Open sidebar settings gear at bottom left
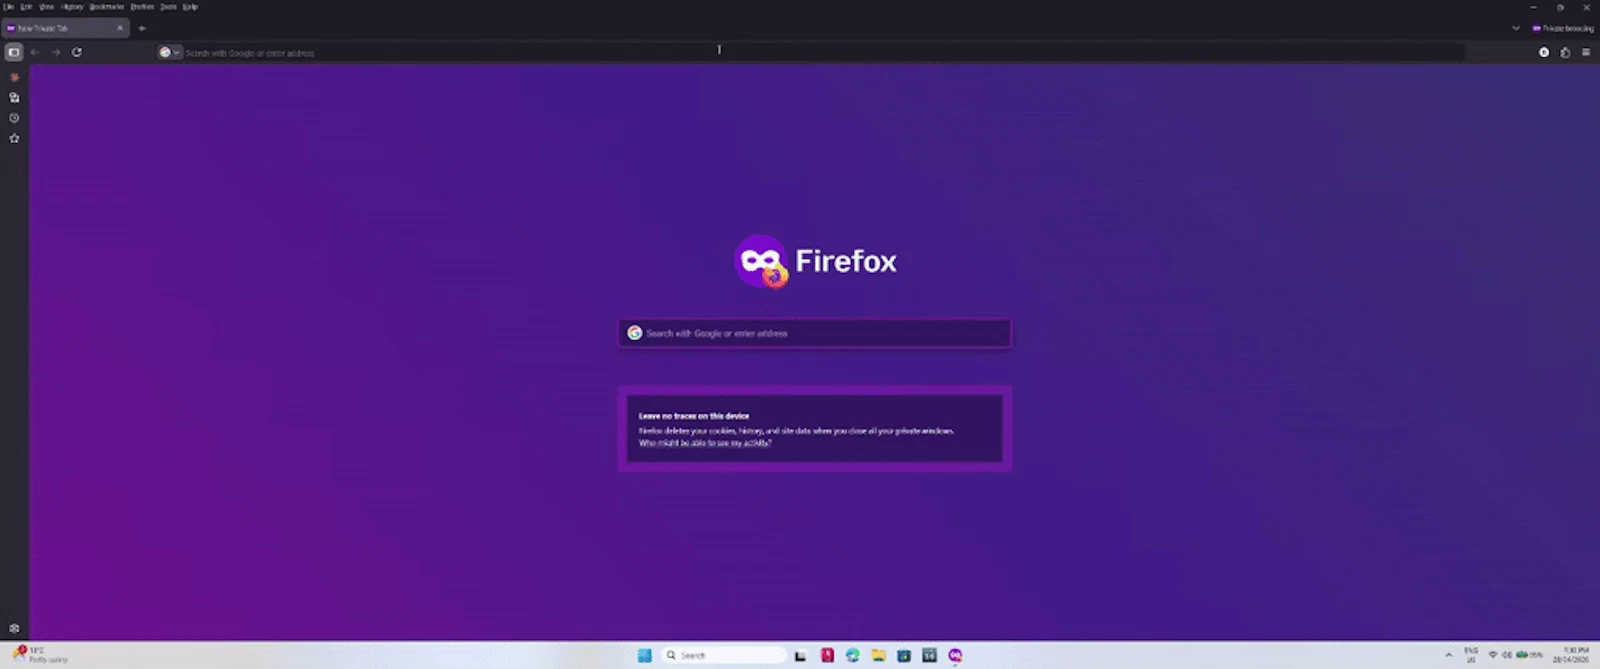 click(x=14, y=628)
